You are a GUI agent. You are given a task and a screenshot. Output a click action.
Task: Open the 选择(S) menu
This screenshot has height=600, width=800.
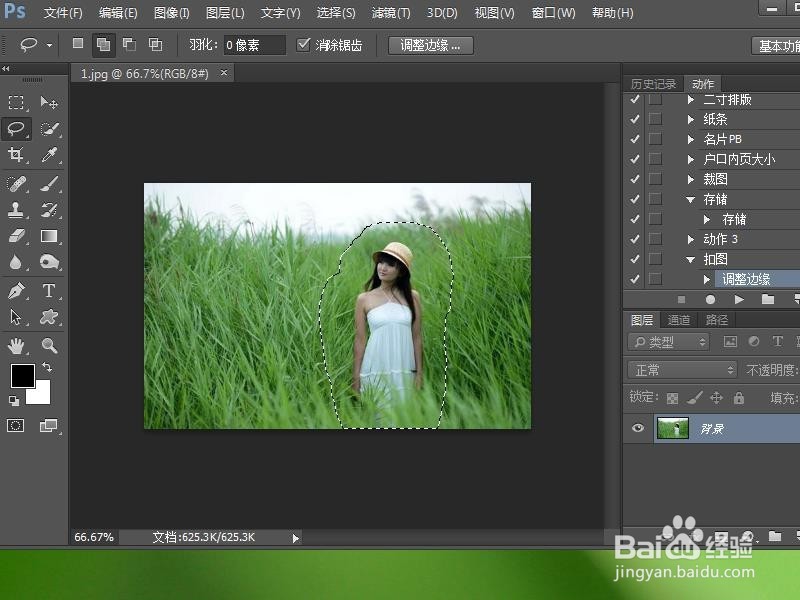(x=336, y=12)
